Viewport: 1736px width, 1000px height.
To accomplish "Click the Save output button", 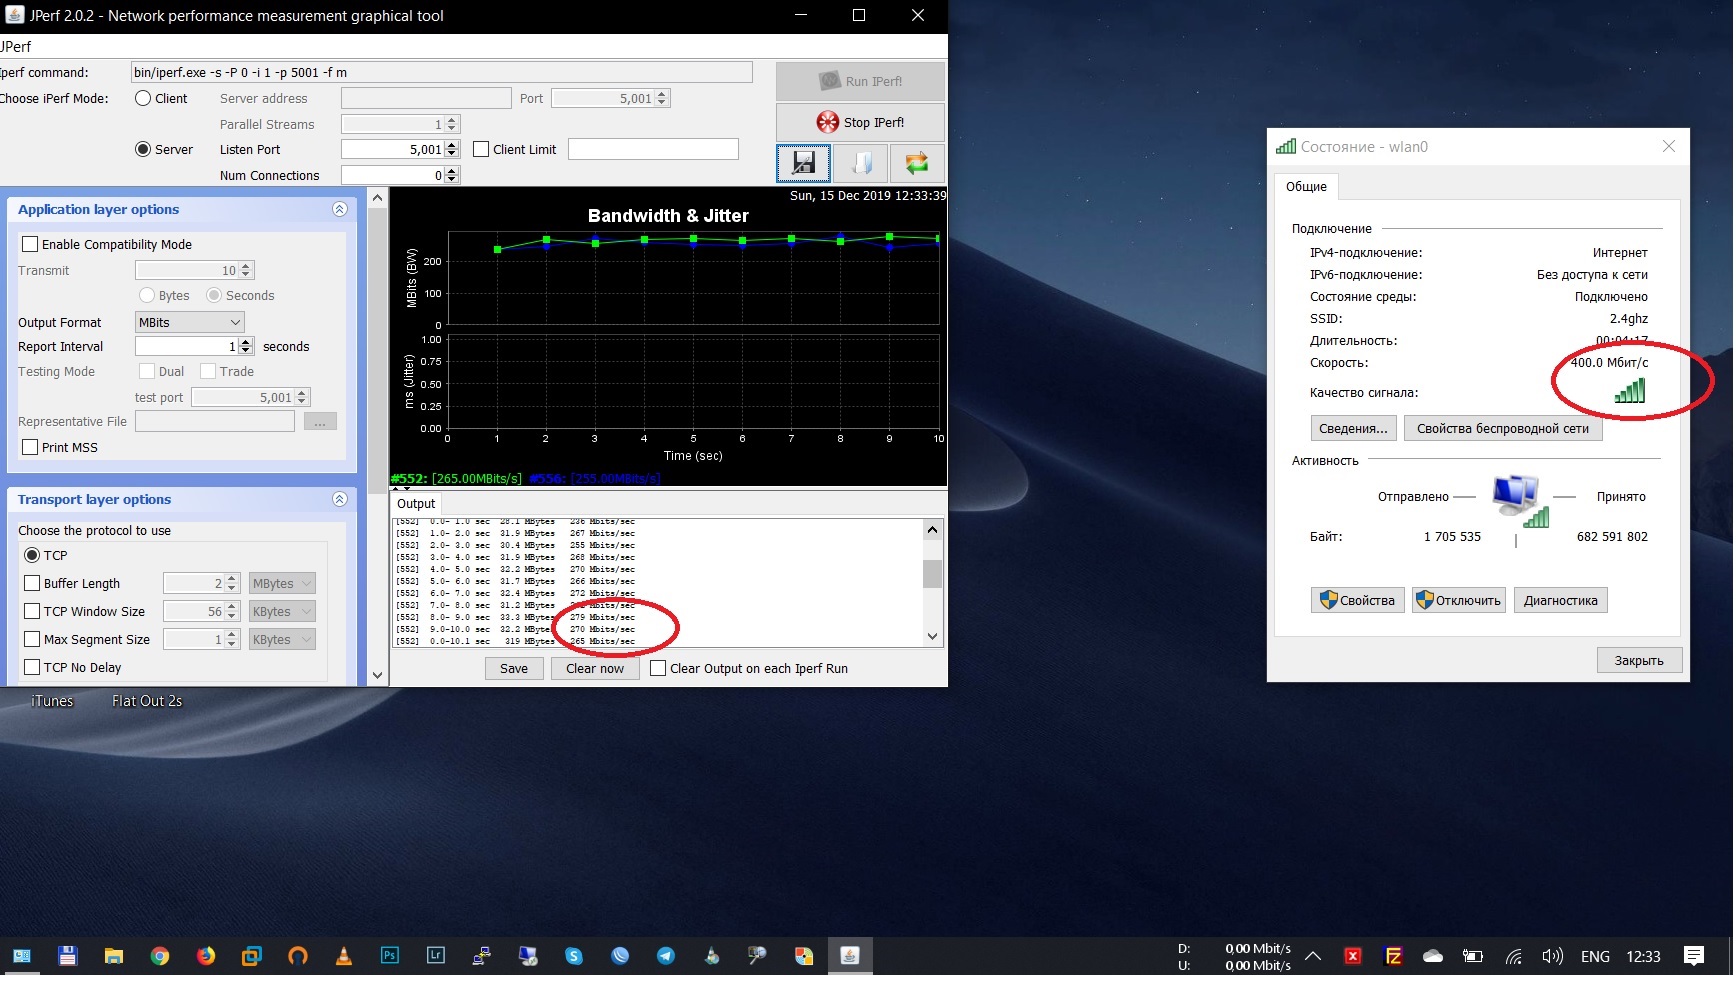I will coord(514,668).
